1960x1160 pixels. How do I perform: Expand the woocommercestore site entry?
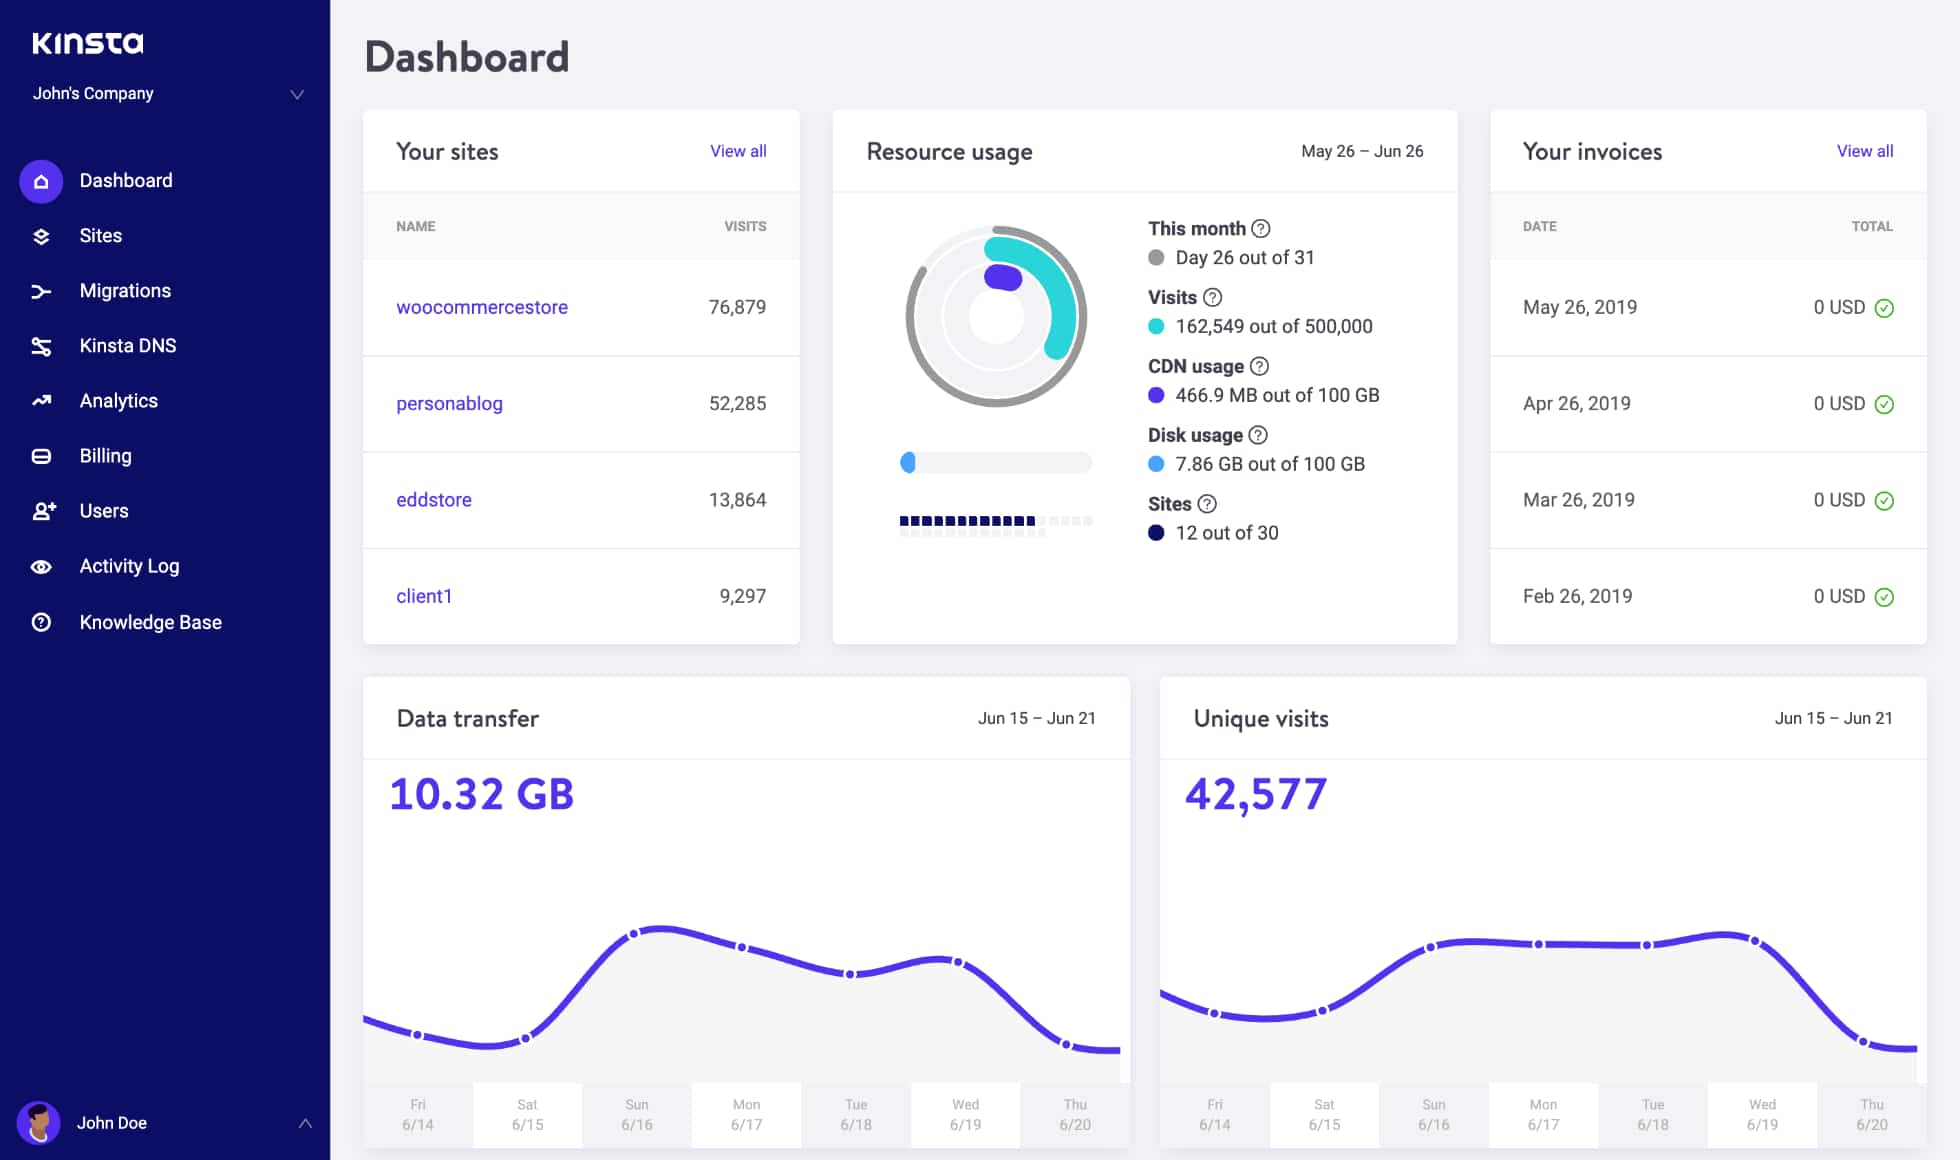pos(482,307)
